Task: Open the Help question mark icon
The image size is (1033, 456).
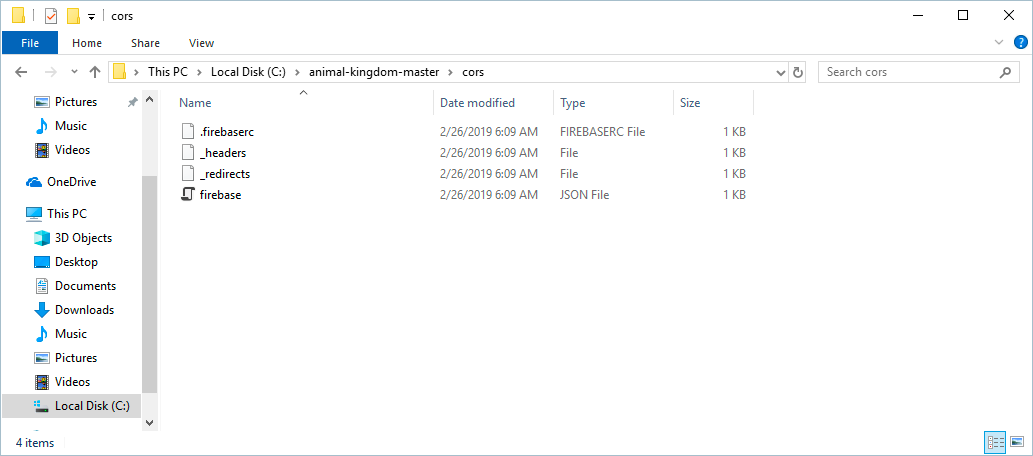Action: pos(1019,43)
